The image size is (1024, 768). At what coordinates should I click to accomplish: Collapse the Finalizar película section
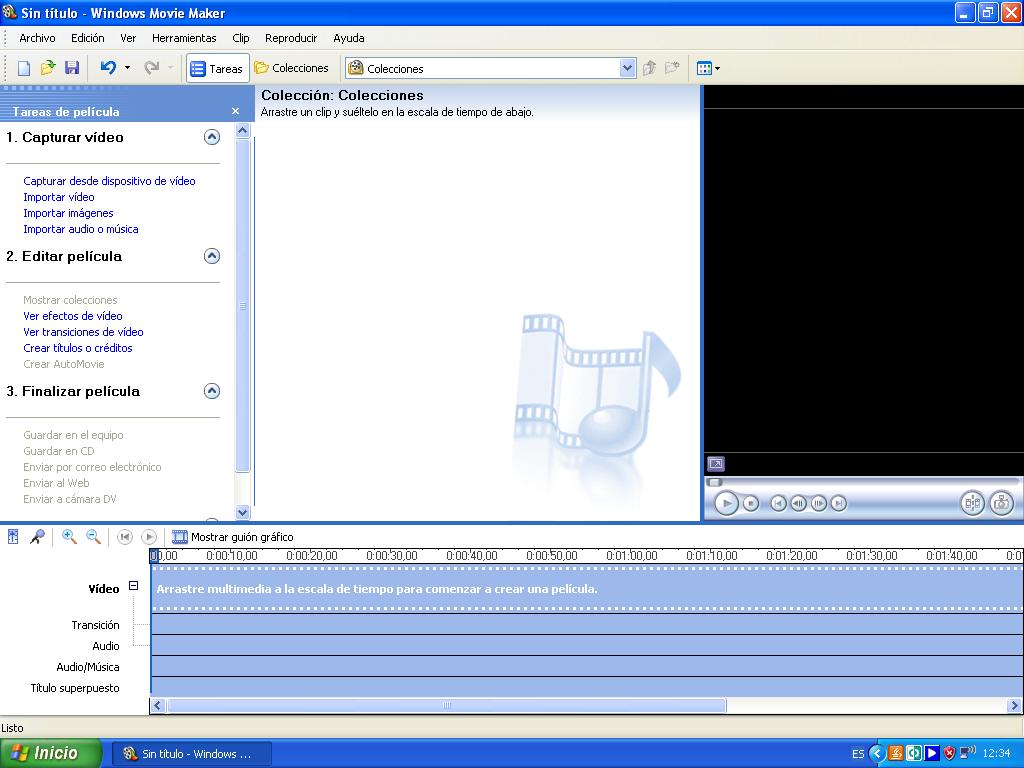(212, 391)
